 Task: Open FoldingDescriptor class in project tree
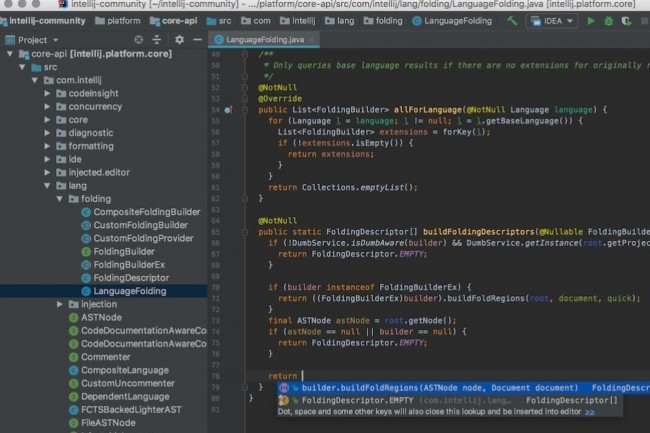point(130,277)
